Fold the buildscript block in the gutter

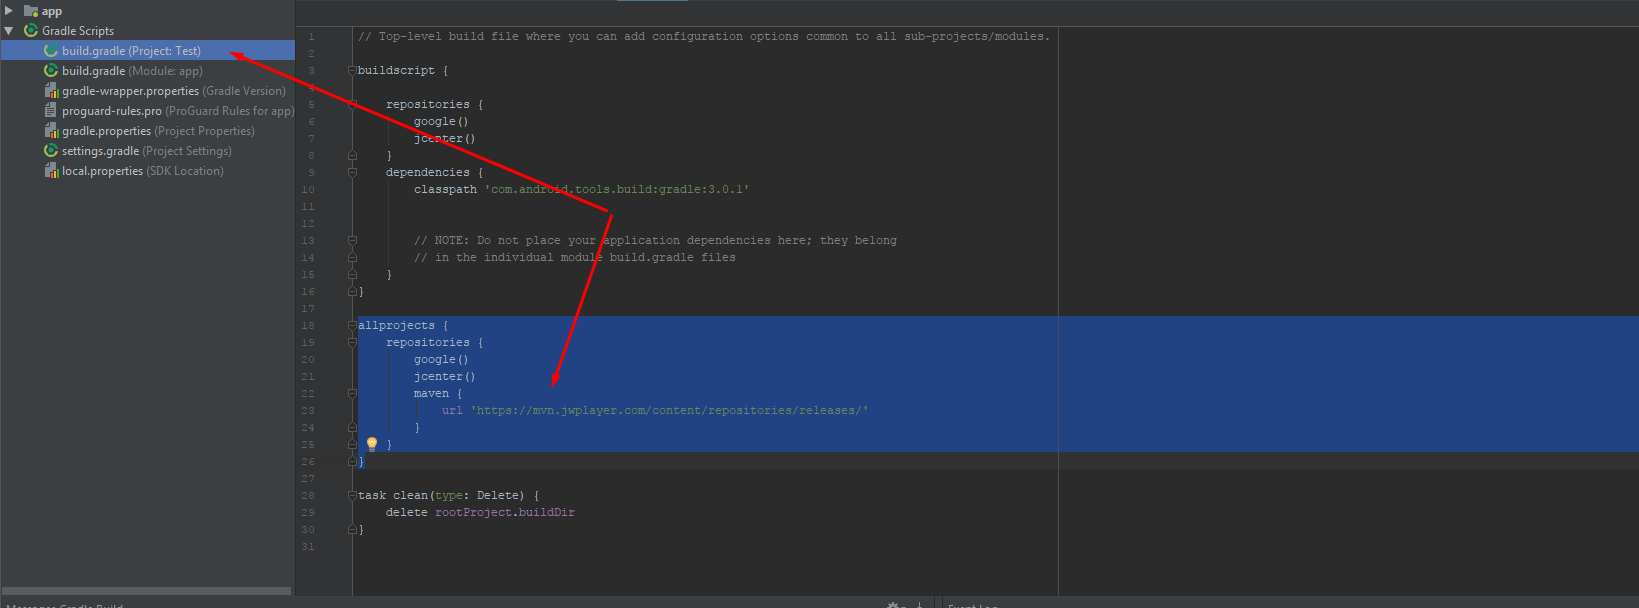352,70
